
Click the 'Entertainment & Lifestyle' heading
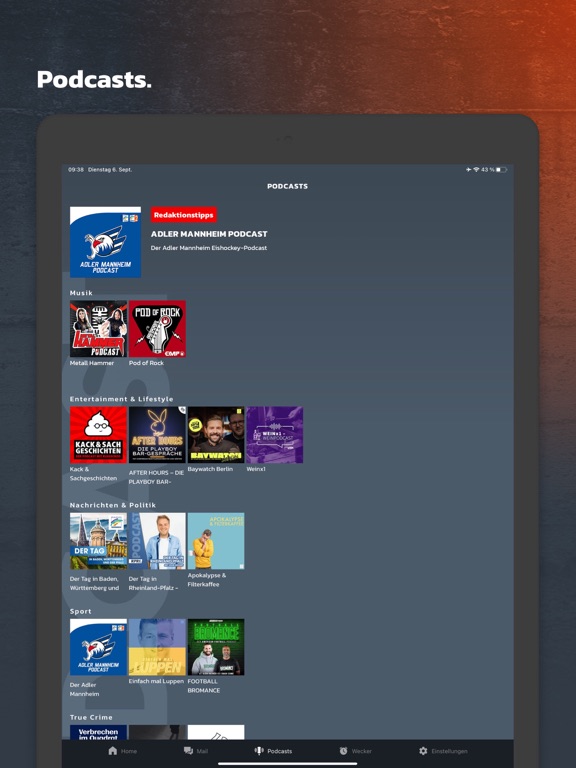pos(121,399)
